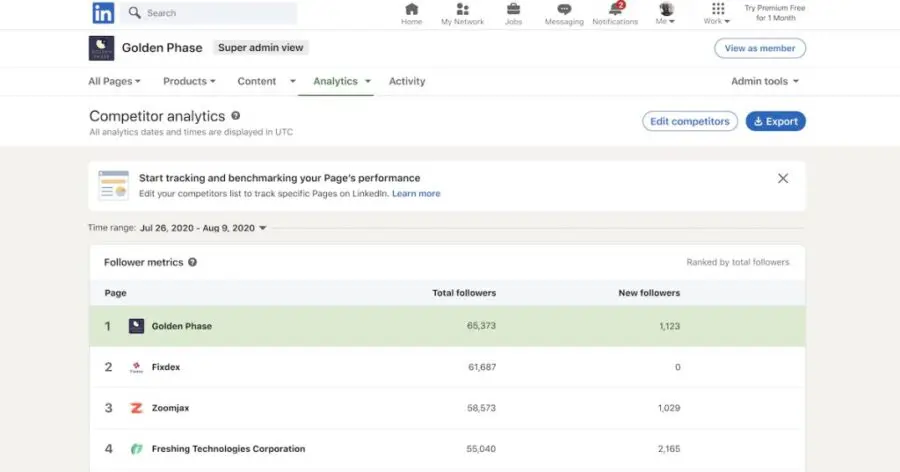Click Edit competitors button
The image size is (900, 472).
tap(690, 121)
